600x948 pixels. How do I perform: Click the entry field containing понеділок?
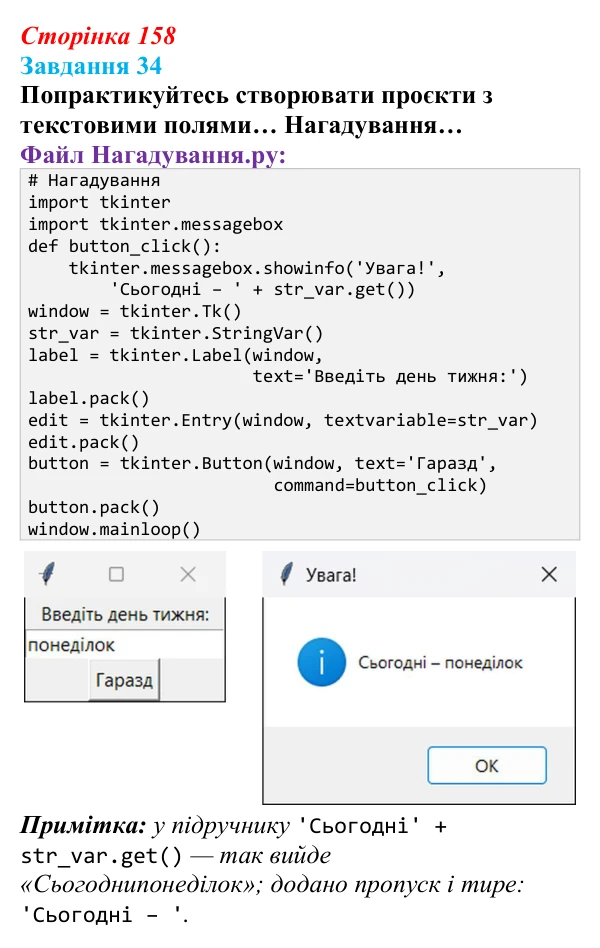pyautogui.click(x=125, y=645)
